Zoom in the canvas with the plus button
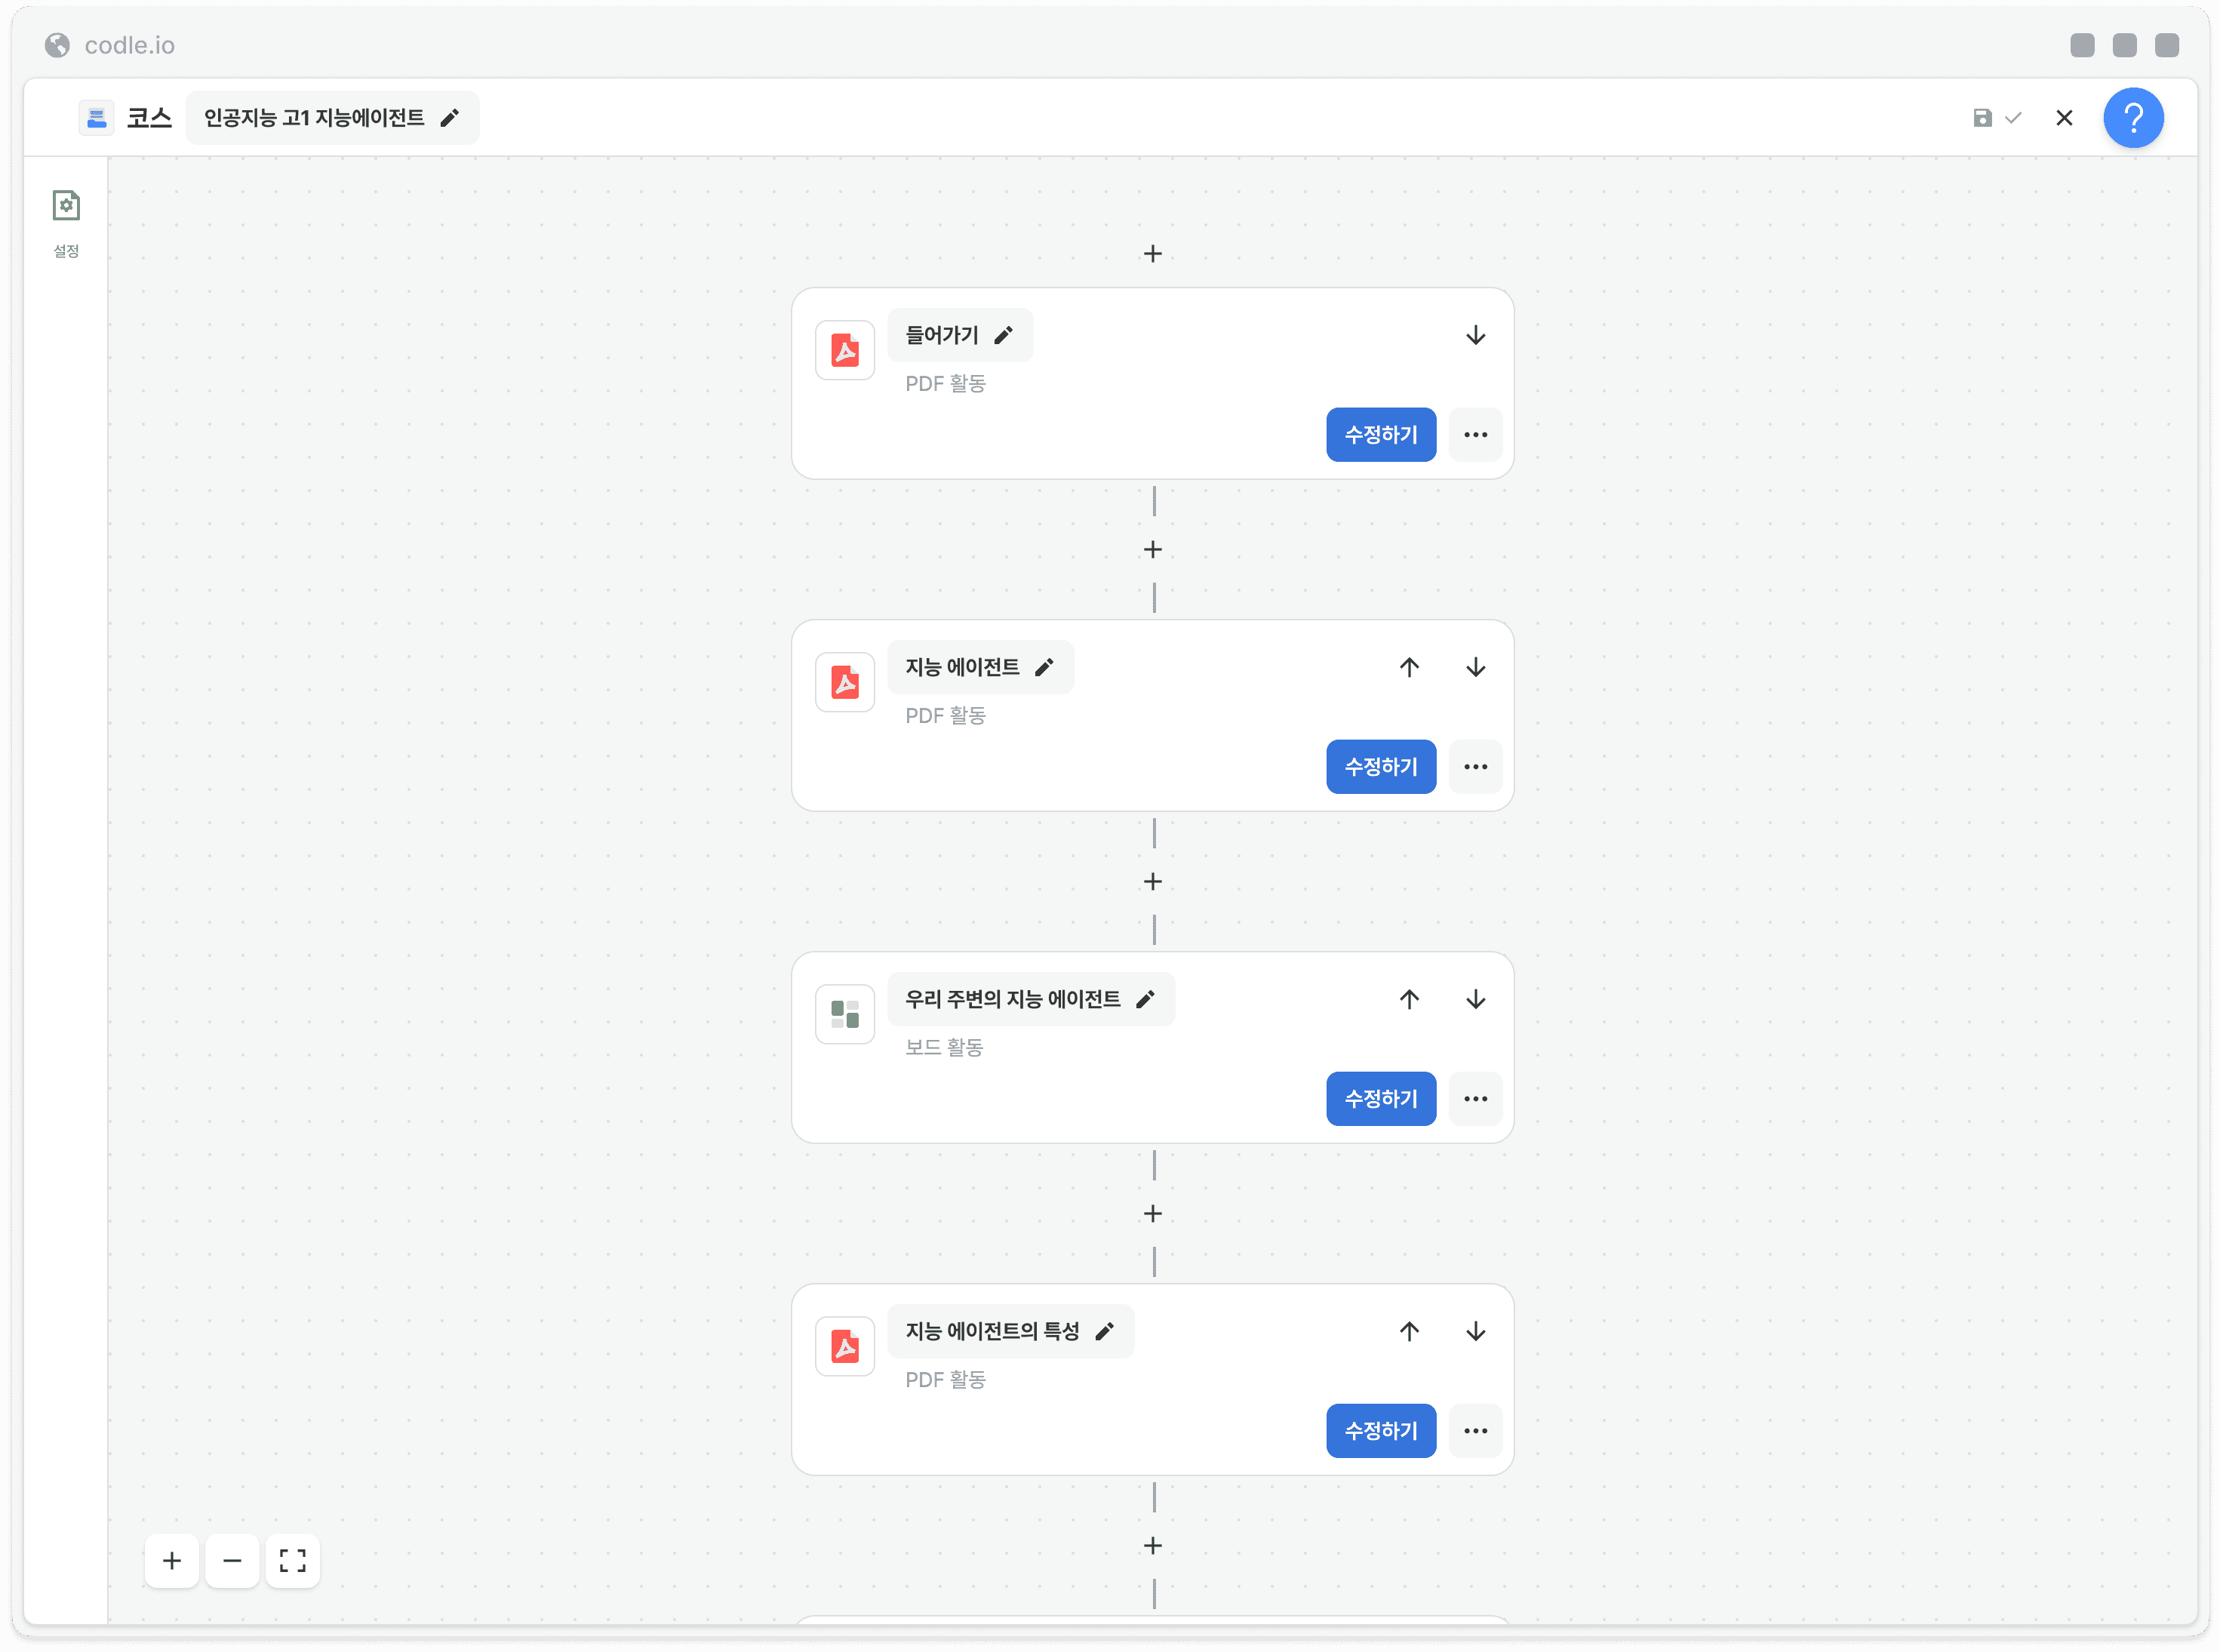 pyautogui.click(x=172, y=1561)
